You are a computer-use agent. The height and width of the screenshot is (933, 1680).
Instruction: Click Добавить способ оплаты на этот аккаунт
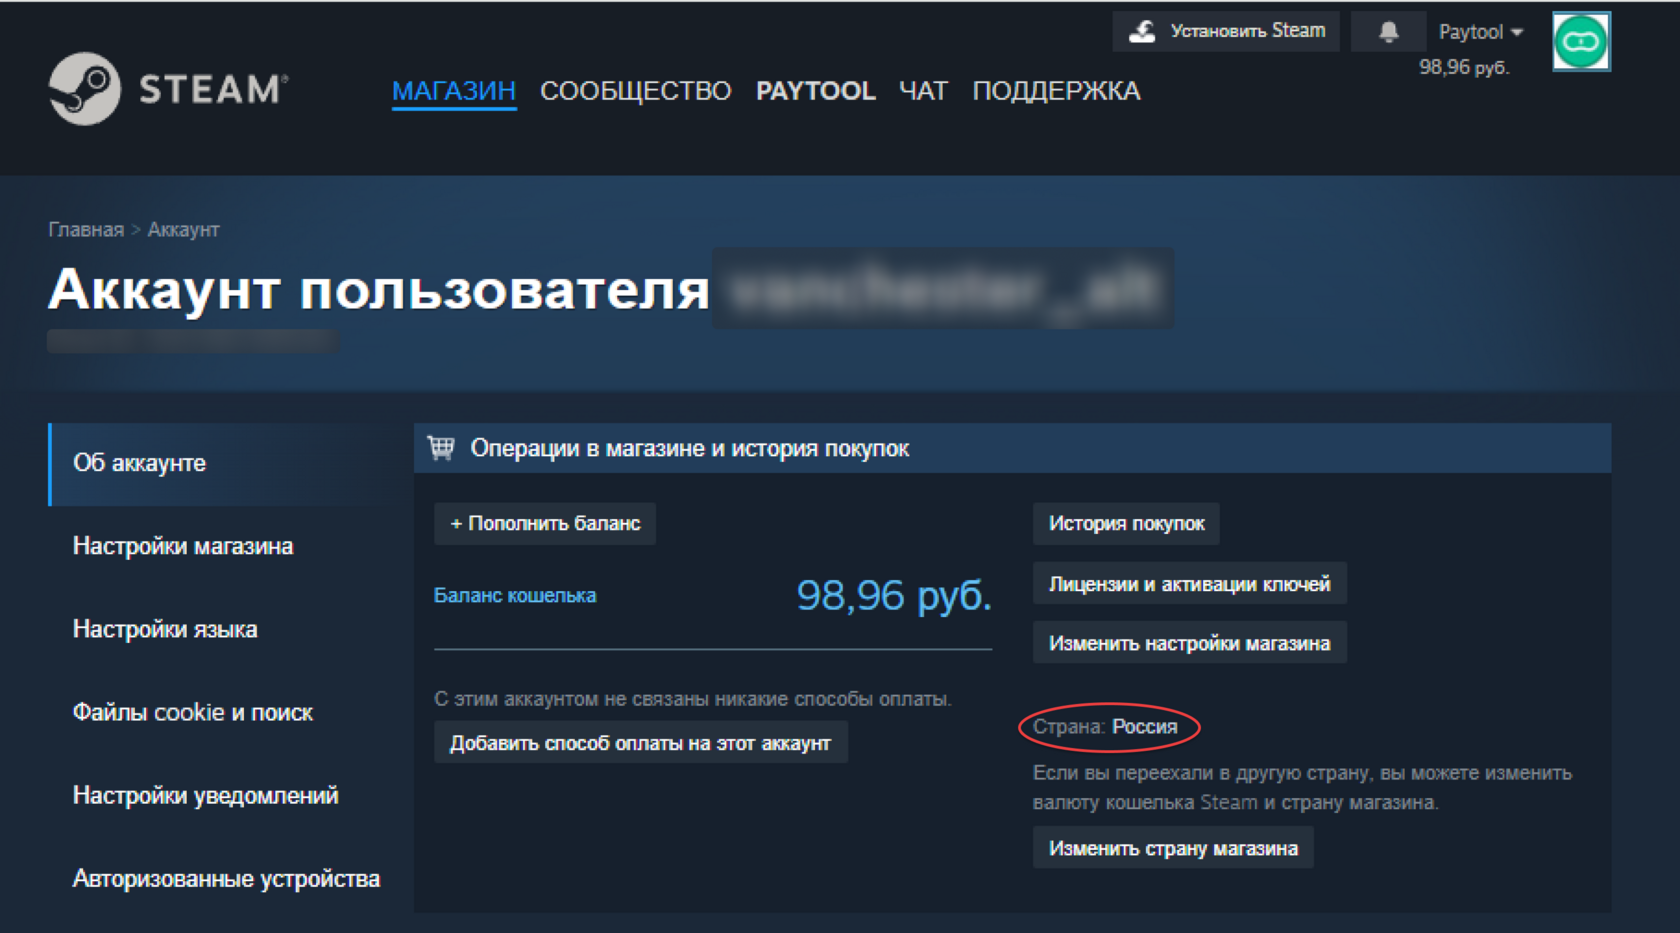coord(641,743)
